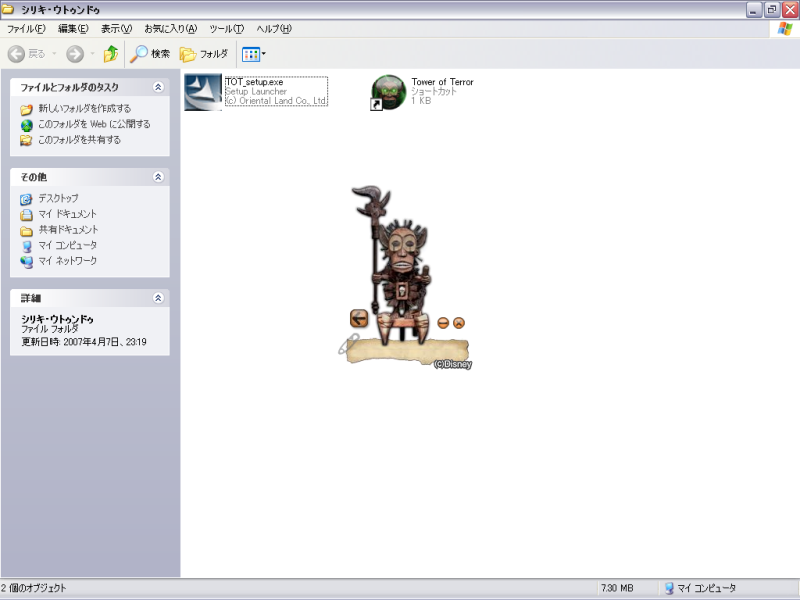Screen dimensions: 800x600
Task: Click the Setup Launcher description text
Action: tap(256, 91)
